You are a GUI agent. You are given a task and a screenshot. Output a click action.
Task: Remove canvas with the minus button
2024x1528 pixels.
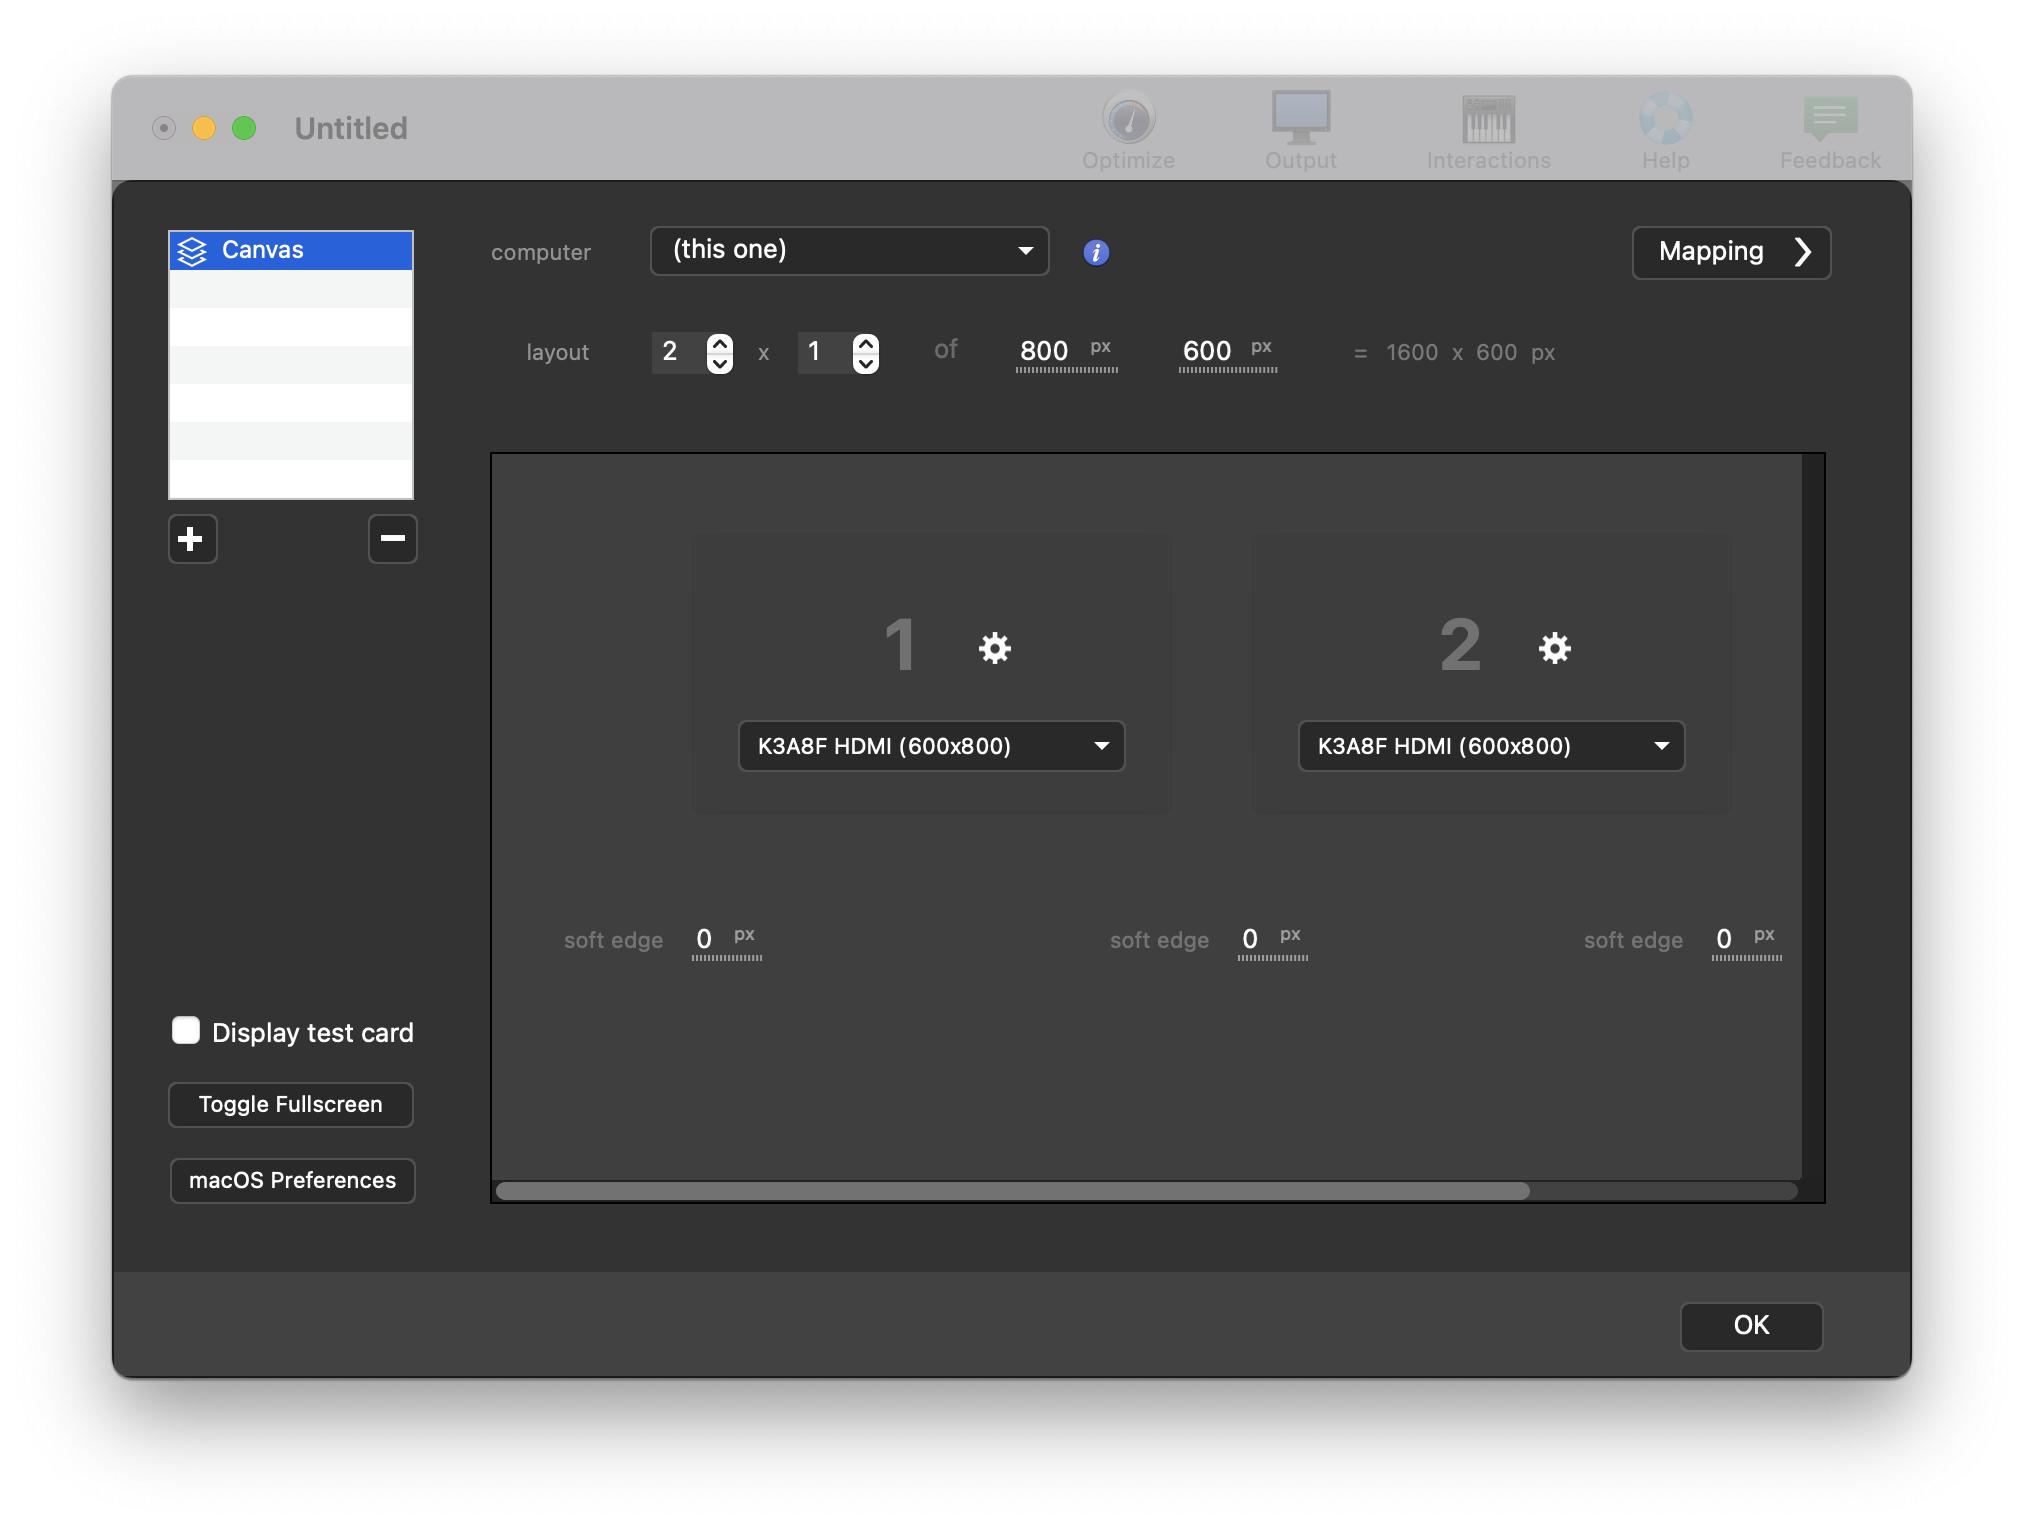tap(392, 539)
